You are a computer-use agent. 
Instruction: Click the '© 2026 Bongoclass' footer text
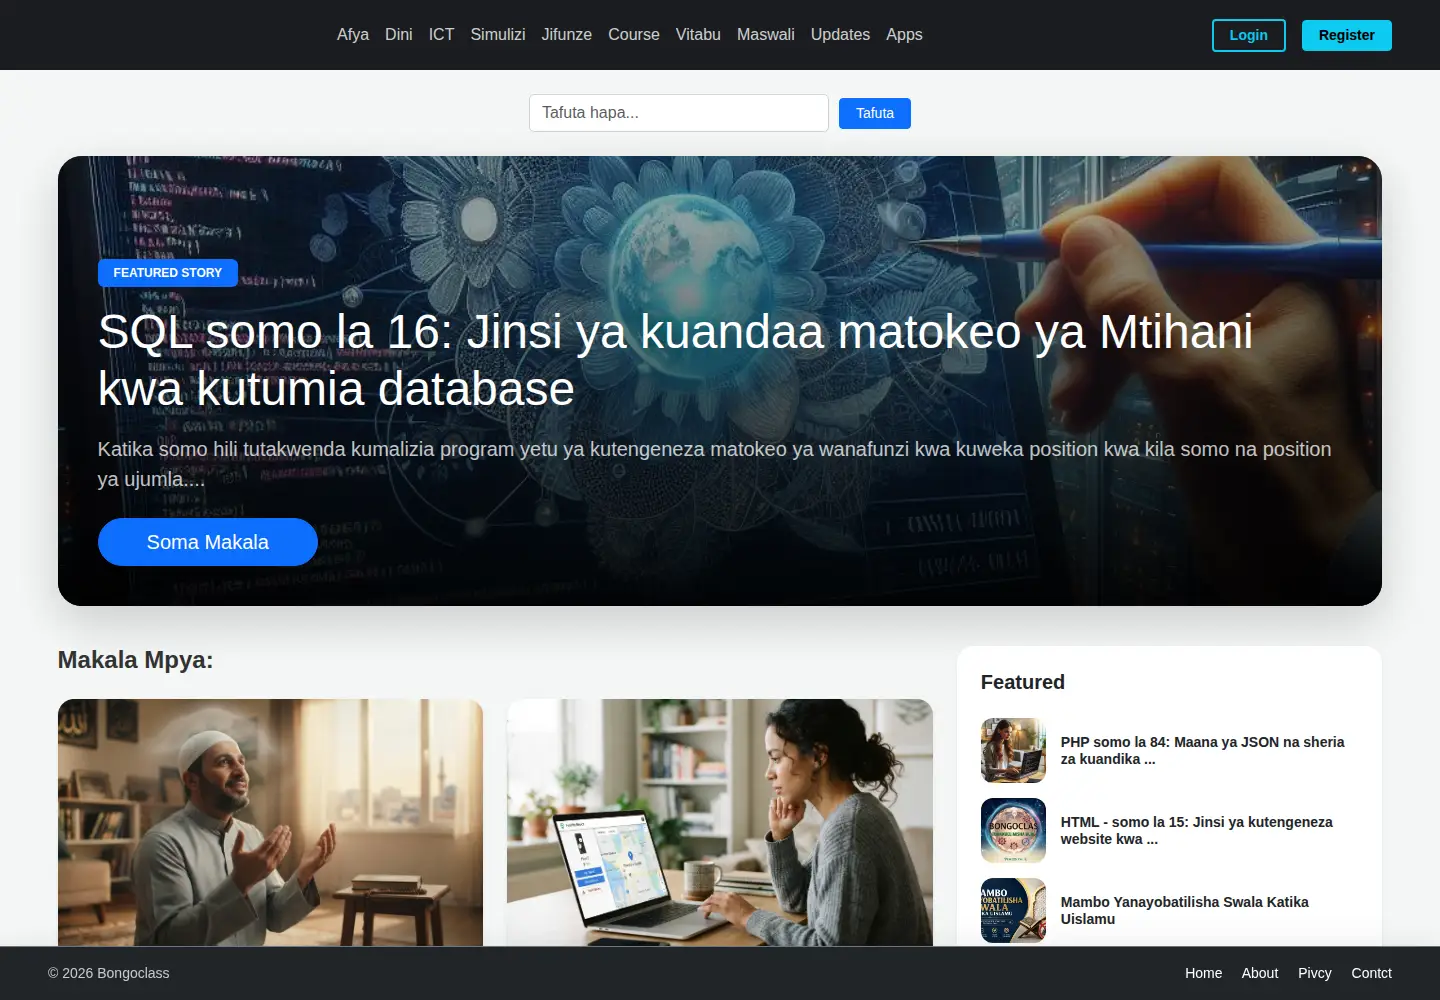109,973
